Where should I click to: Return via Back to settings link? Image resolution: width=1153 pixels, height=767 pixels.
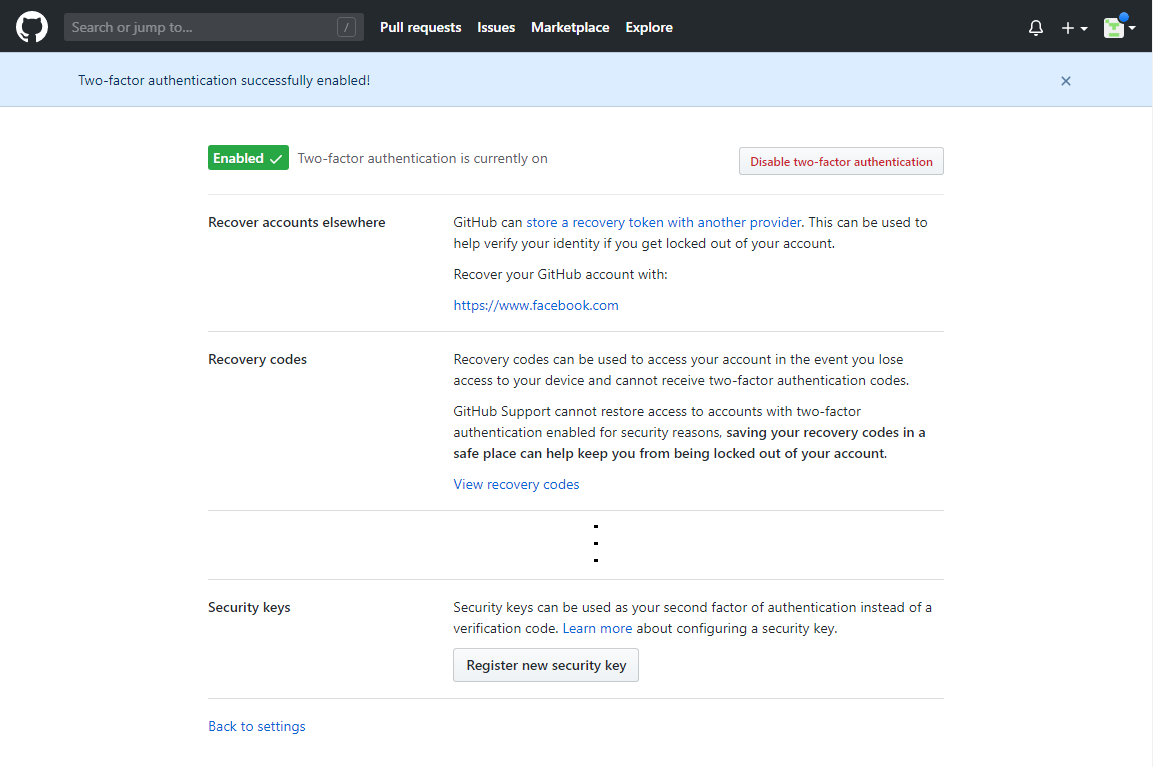[x=257, y=726]
